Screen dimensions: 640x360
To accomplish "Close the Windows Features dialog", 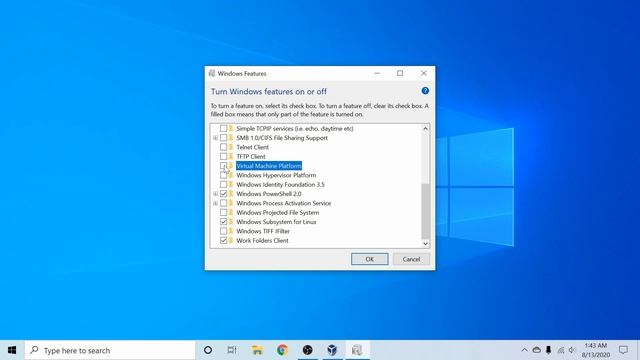I will coord(424,73).
